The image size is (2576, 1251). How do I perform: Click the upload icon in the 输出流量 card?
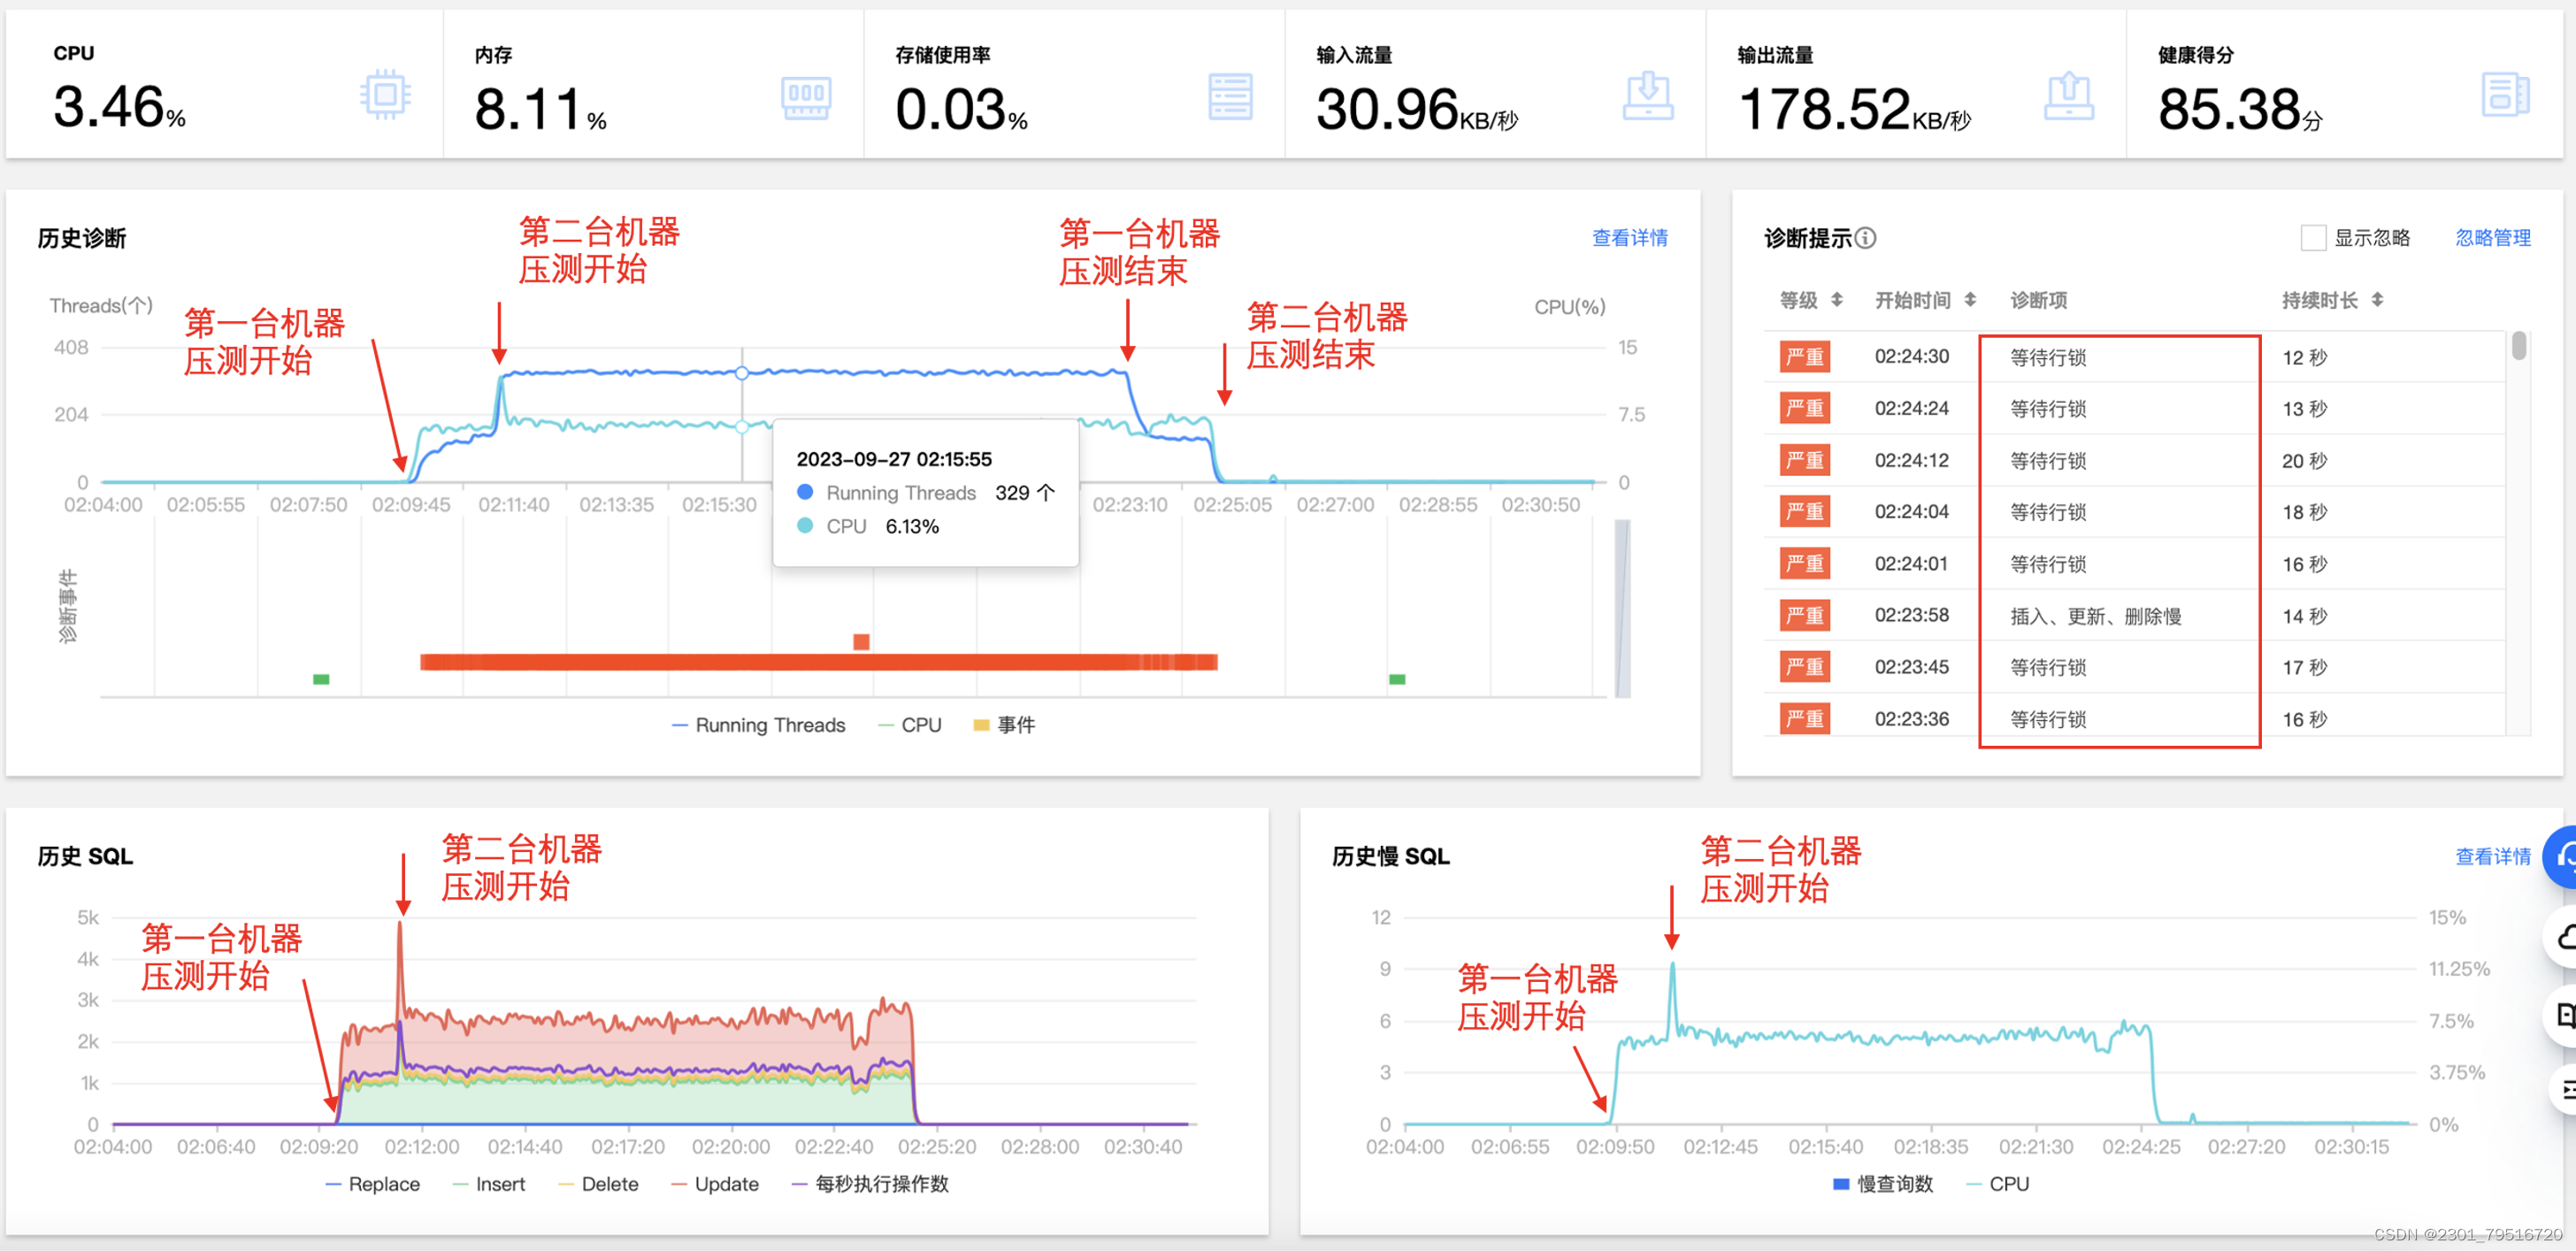click(x=2069, y=96)
